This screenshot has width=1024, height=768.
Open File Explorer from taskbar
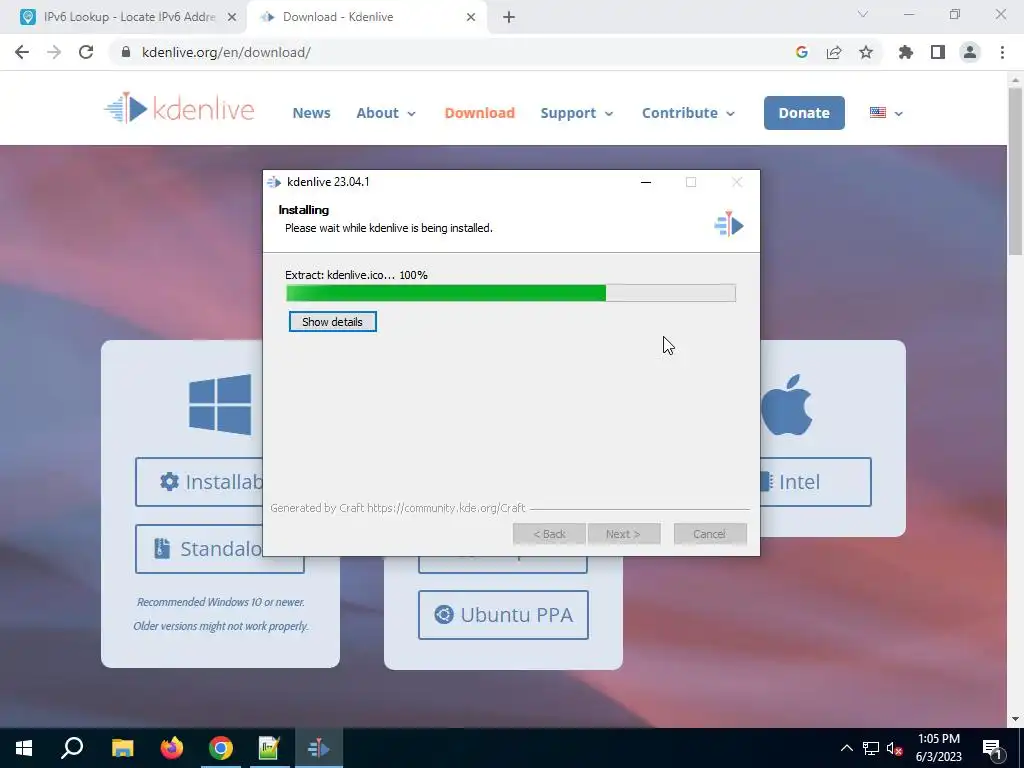pos(122,748)
